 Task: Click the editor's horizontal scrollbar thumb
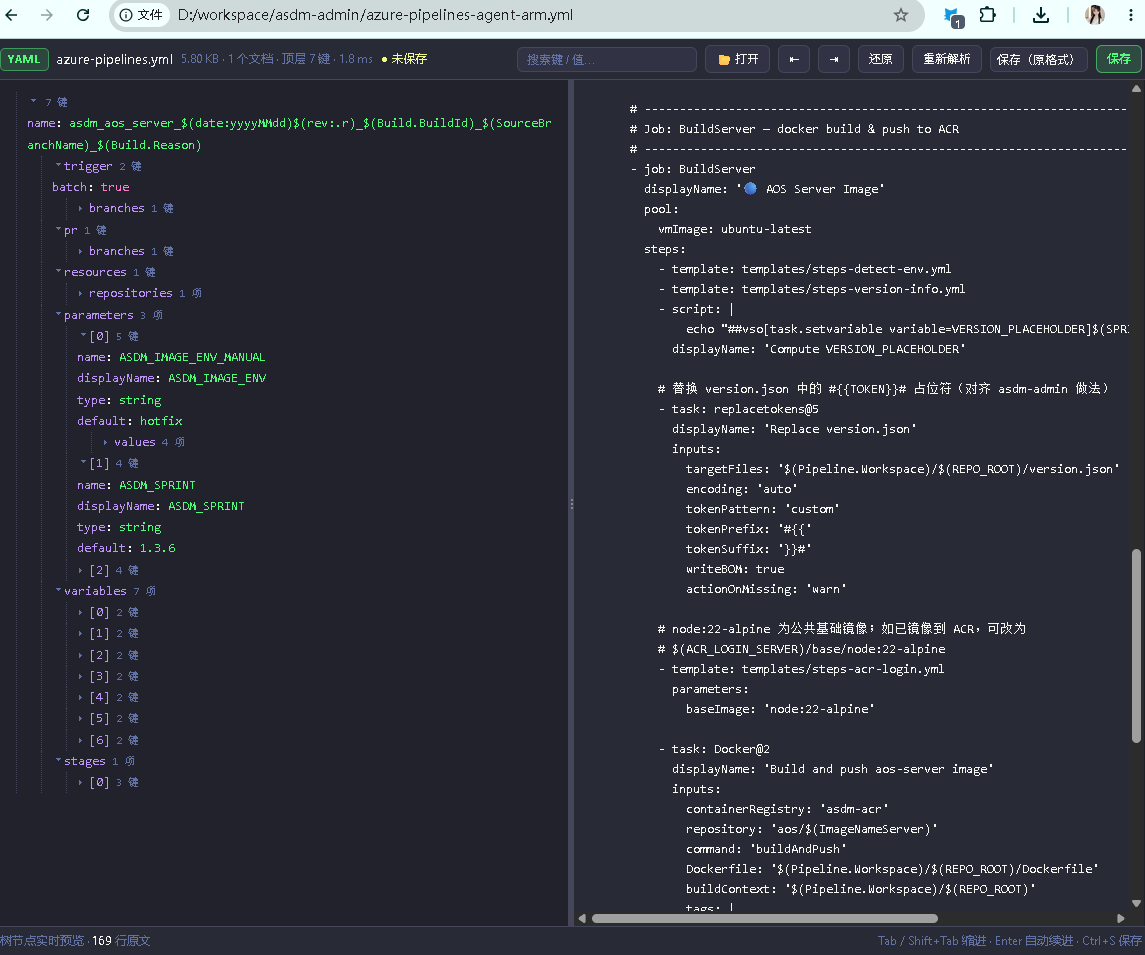coord(765,918)
